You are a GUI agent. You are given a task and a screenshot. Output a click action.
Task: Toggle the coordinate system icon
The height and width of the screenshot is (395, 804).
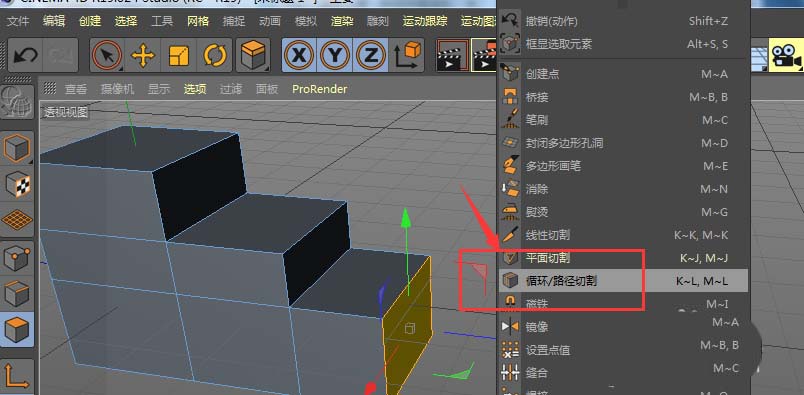coord(407,55)
